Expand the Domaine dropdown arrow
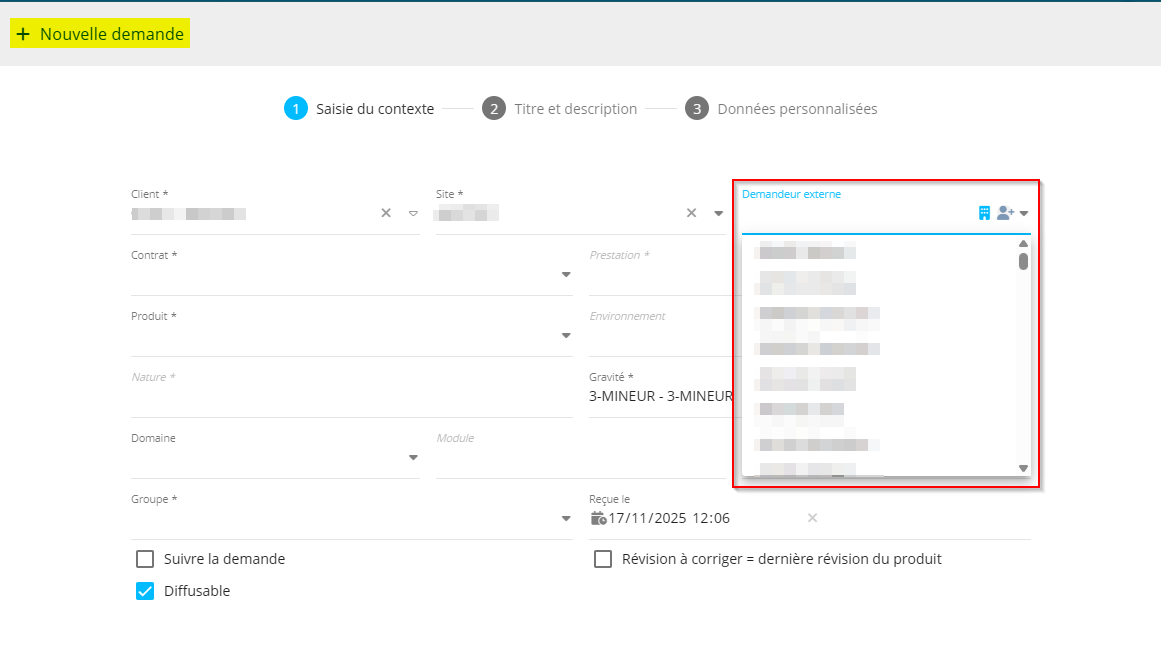 coord(413,458)
